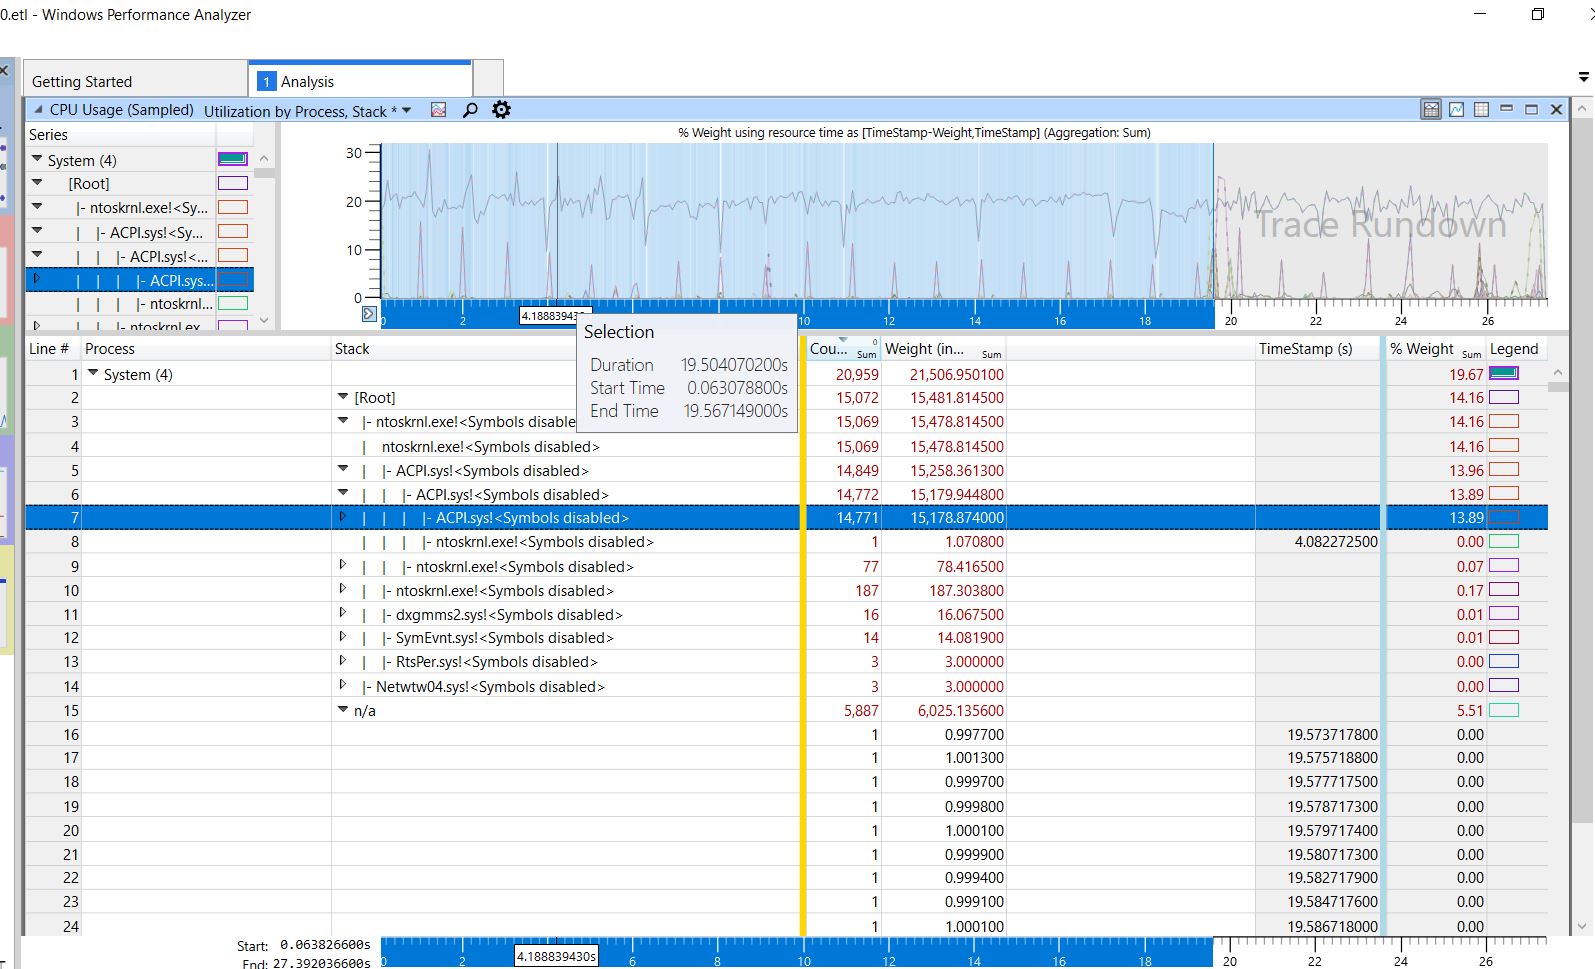Collapse System (4) in Series list
Viewport: 1595px width, 969px height.
(37, 159)
